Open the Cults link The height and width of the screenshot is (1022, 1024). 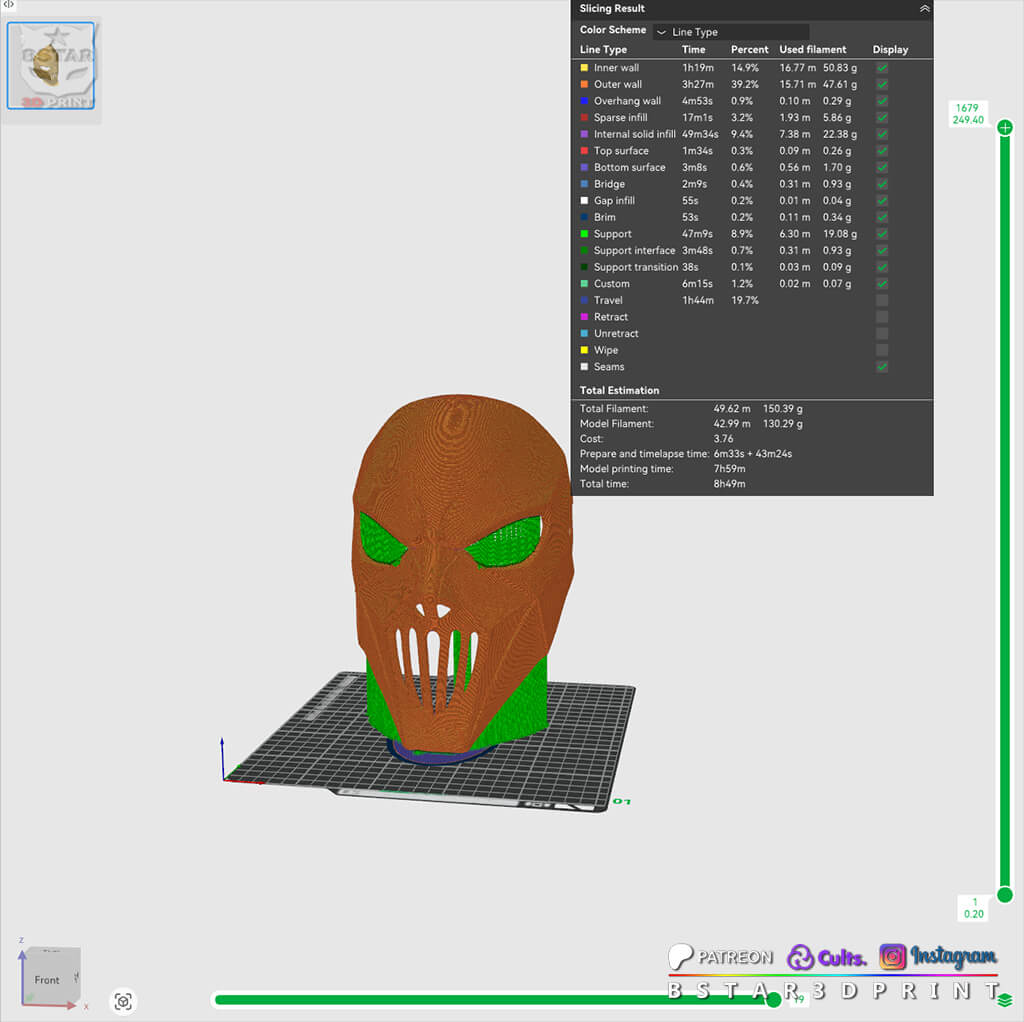(x=826, y=957)
